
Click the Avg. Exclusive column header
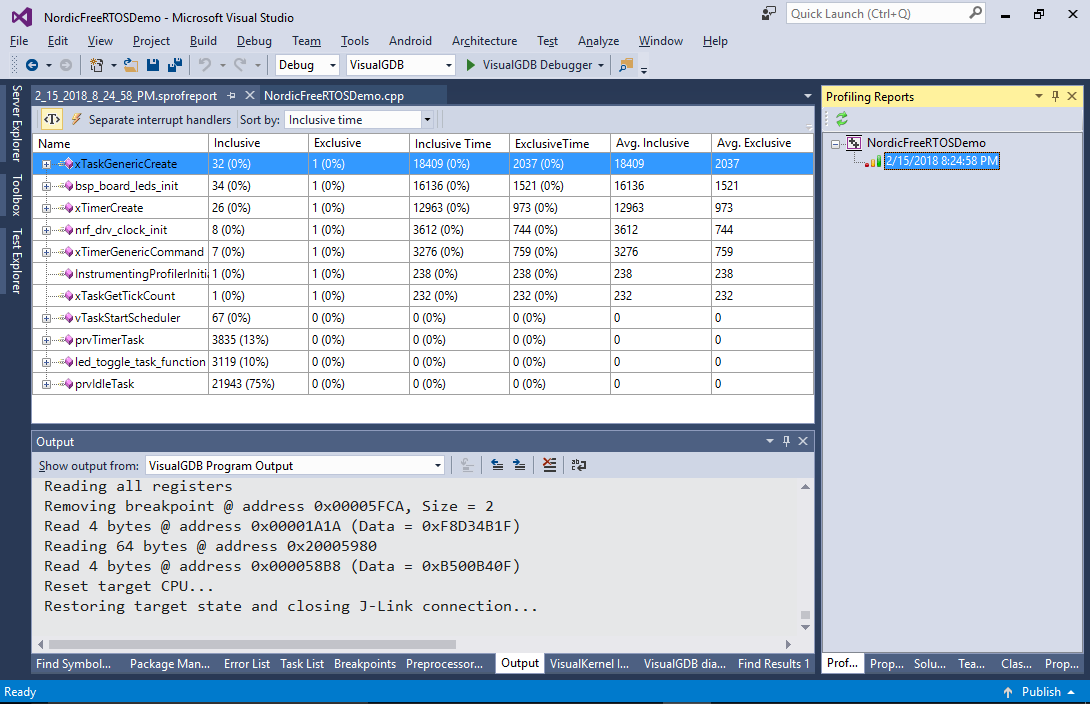pyautogui.click(x=762, y=143)
